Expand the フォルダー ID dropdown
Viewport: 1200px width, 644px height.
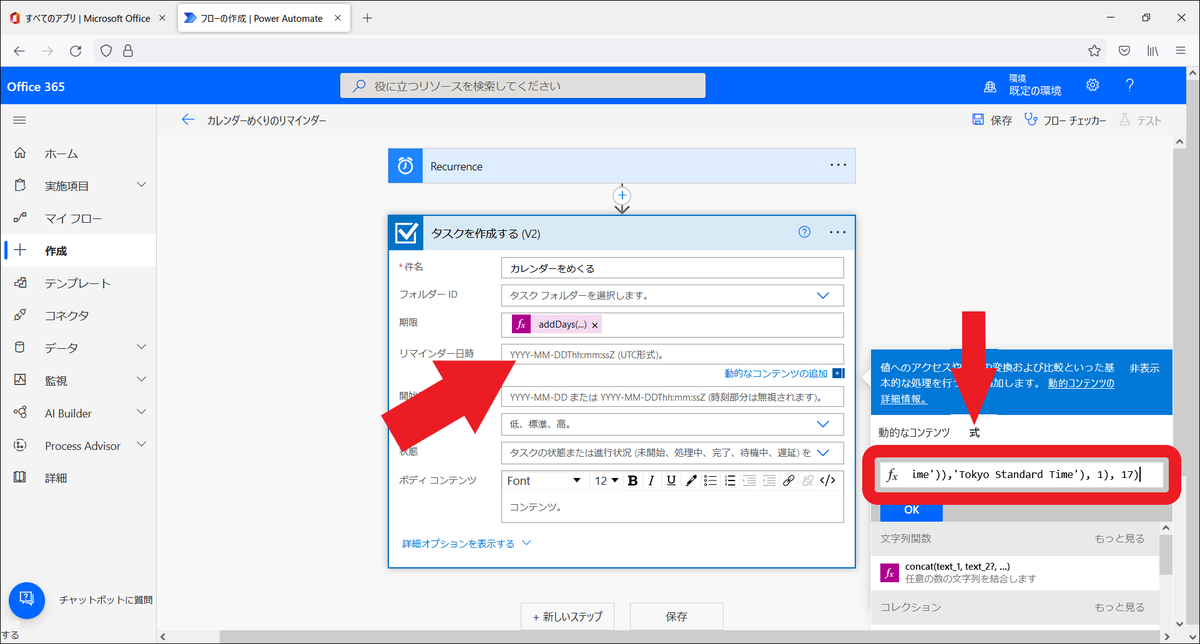(823, 295)
